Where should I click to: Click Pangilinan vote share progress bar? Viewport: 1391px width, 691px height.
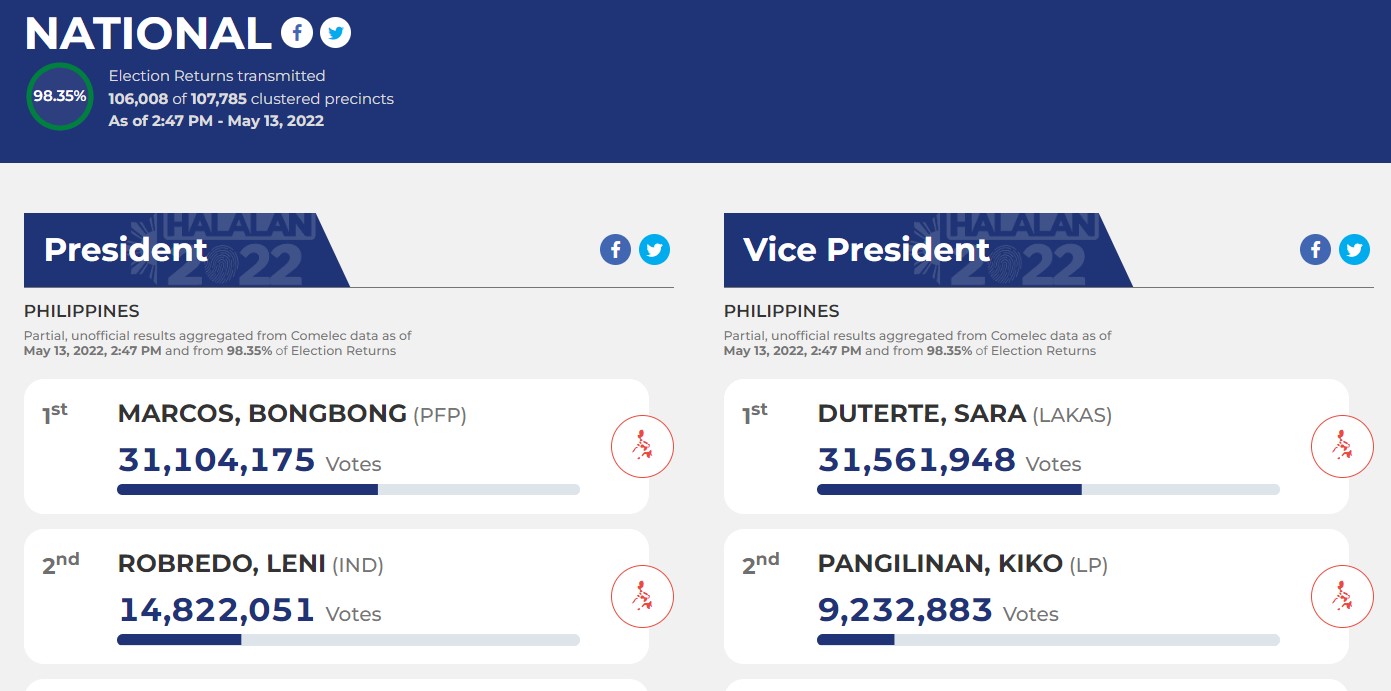pyautogui.click(x=1048, y=640)
